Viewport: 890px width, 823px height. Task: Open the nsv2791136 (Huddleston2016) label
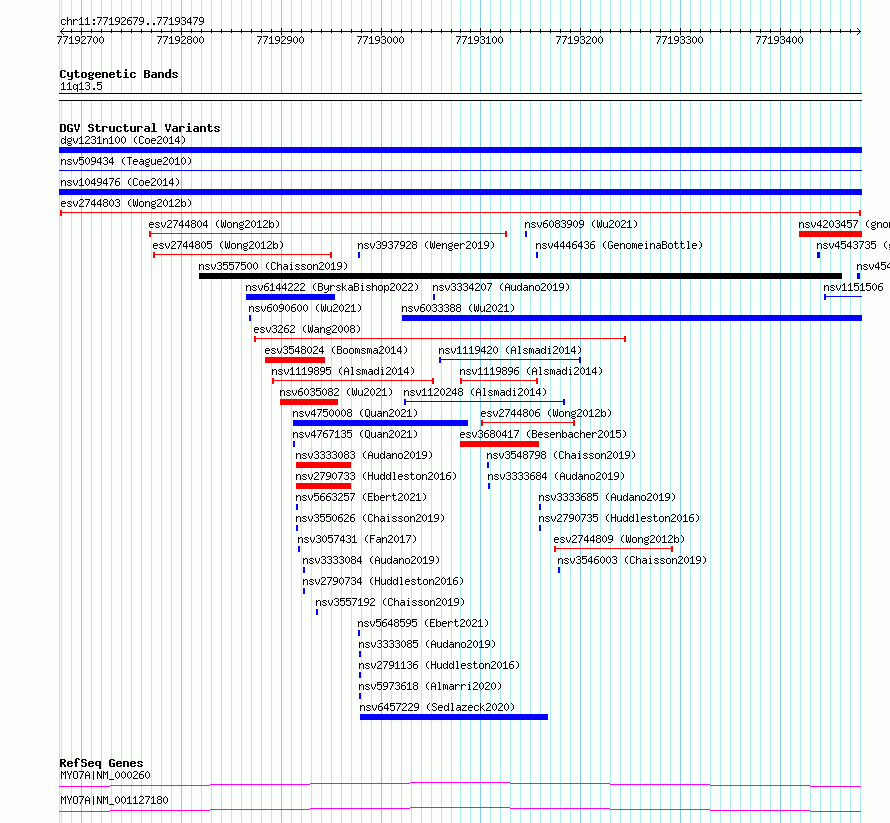point(439,665)
